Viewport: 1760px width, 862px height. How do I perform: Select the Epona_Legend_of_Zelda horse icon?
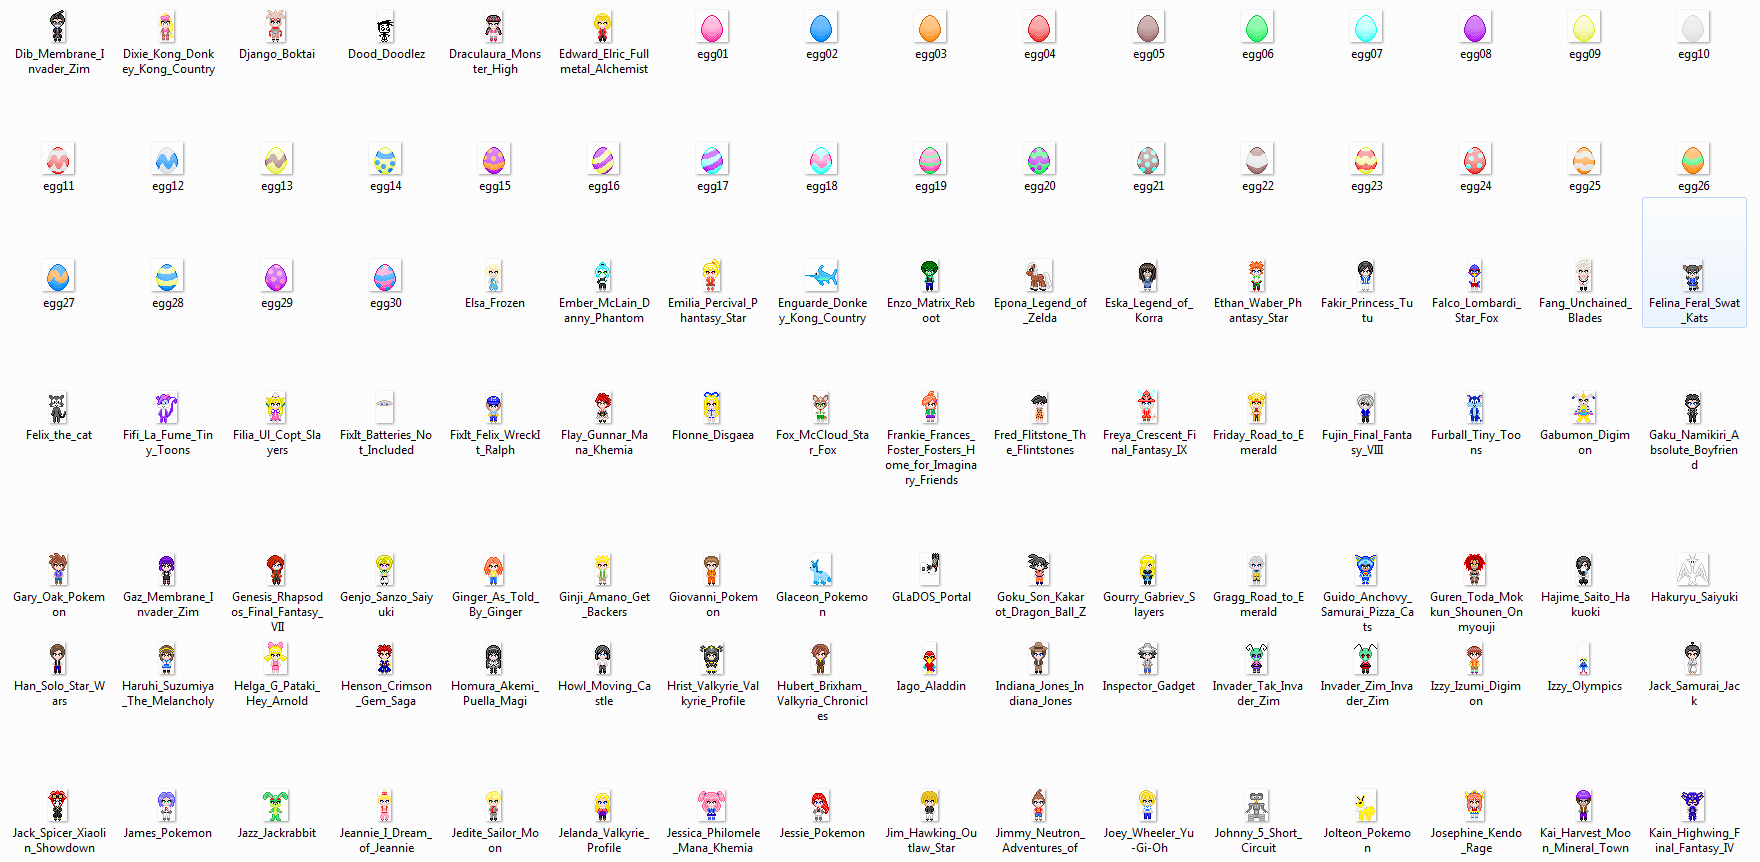tap(1039, 276)
